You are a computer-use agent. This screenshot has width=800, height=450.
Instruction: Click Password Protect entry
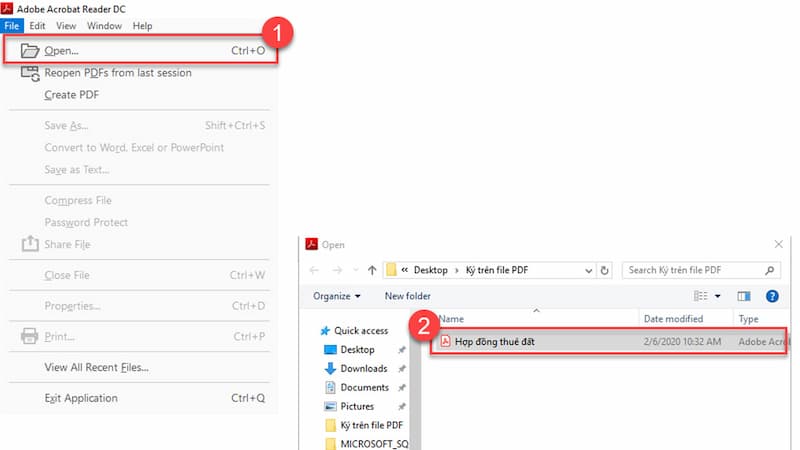(86, 222)
